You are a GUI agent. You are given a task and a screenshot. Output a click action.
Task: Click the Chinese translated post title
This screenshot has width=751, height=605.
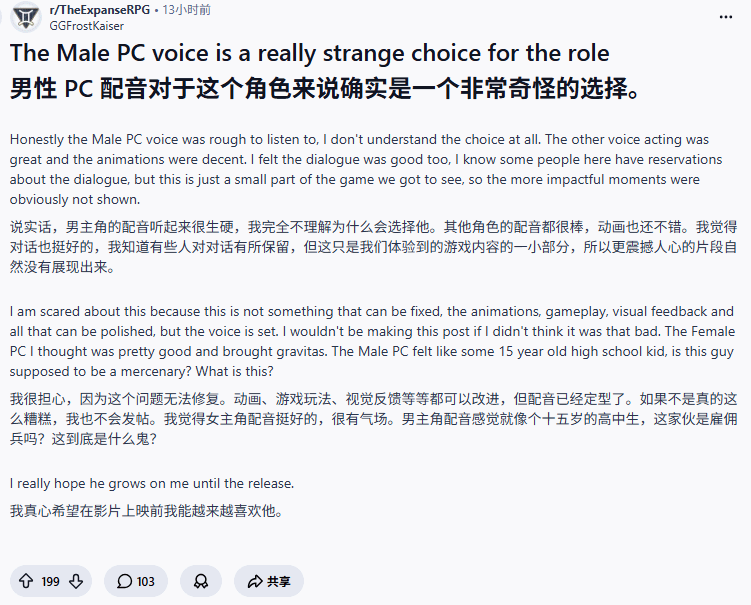point(325,88)
